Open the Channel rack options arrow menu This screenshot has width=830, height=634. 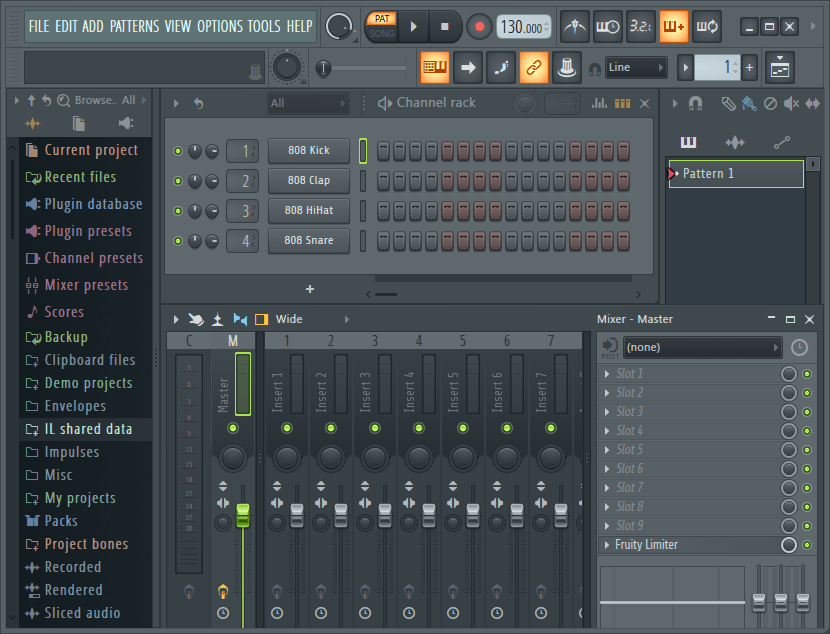coord(176,103)
